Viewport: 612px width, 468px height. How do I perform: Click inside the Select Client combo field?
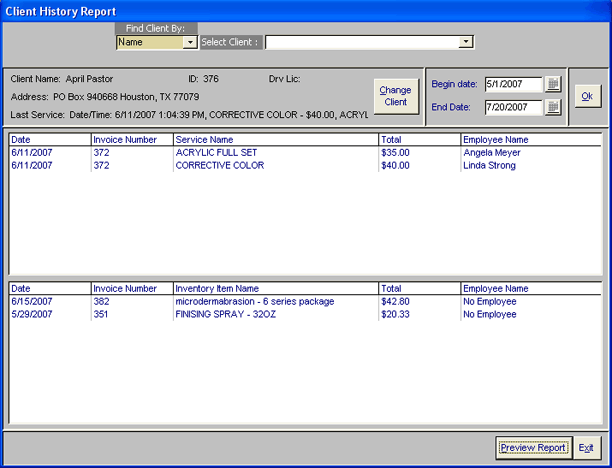pyautogui.click(x=362, y=42)
